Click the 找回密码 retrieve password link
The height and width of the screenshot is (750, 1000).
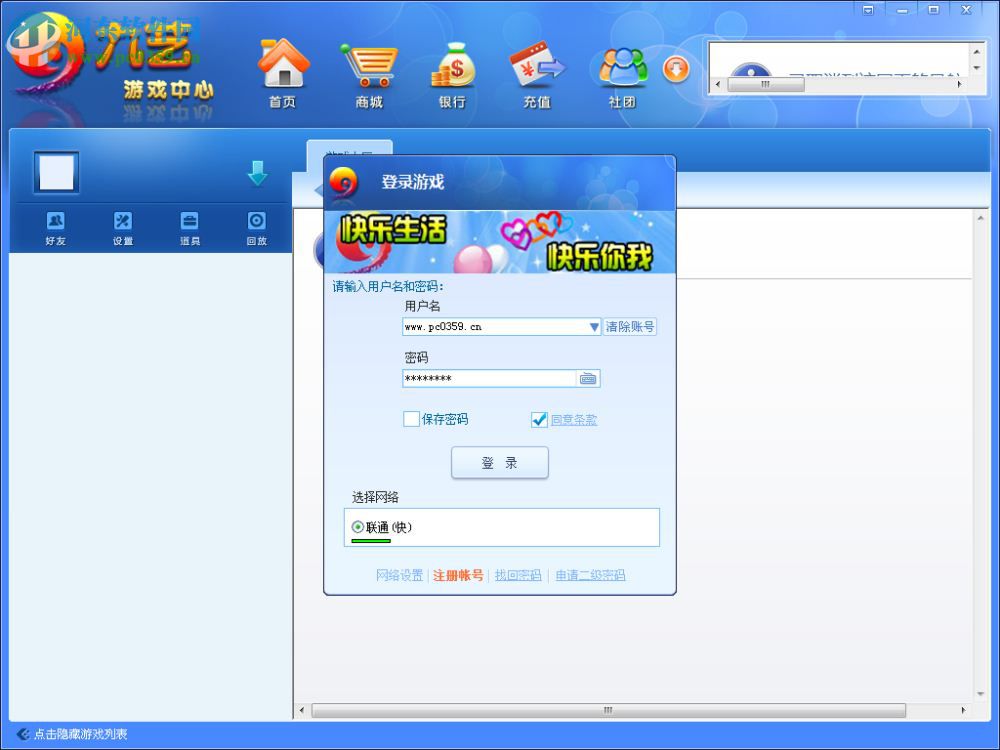pyautogui.click(x=517, y=575)
